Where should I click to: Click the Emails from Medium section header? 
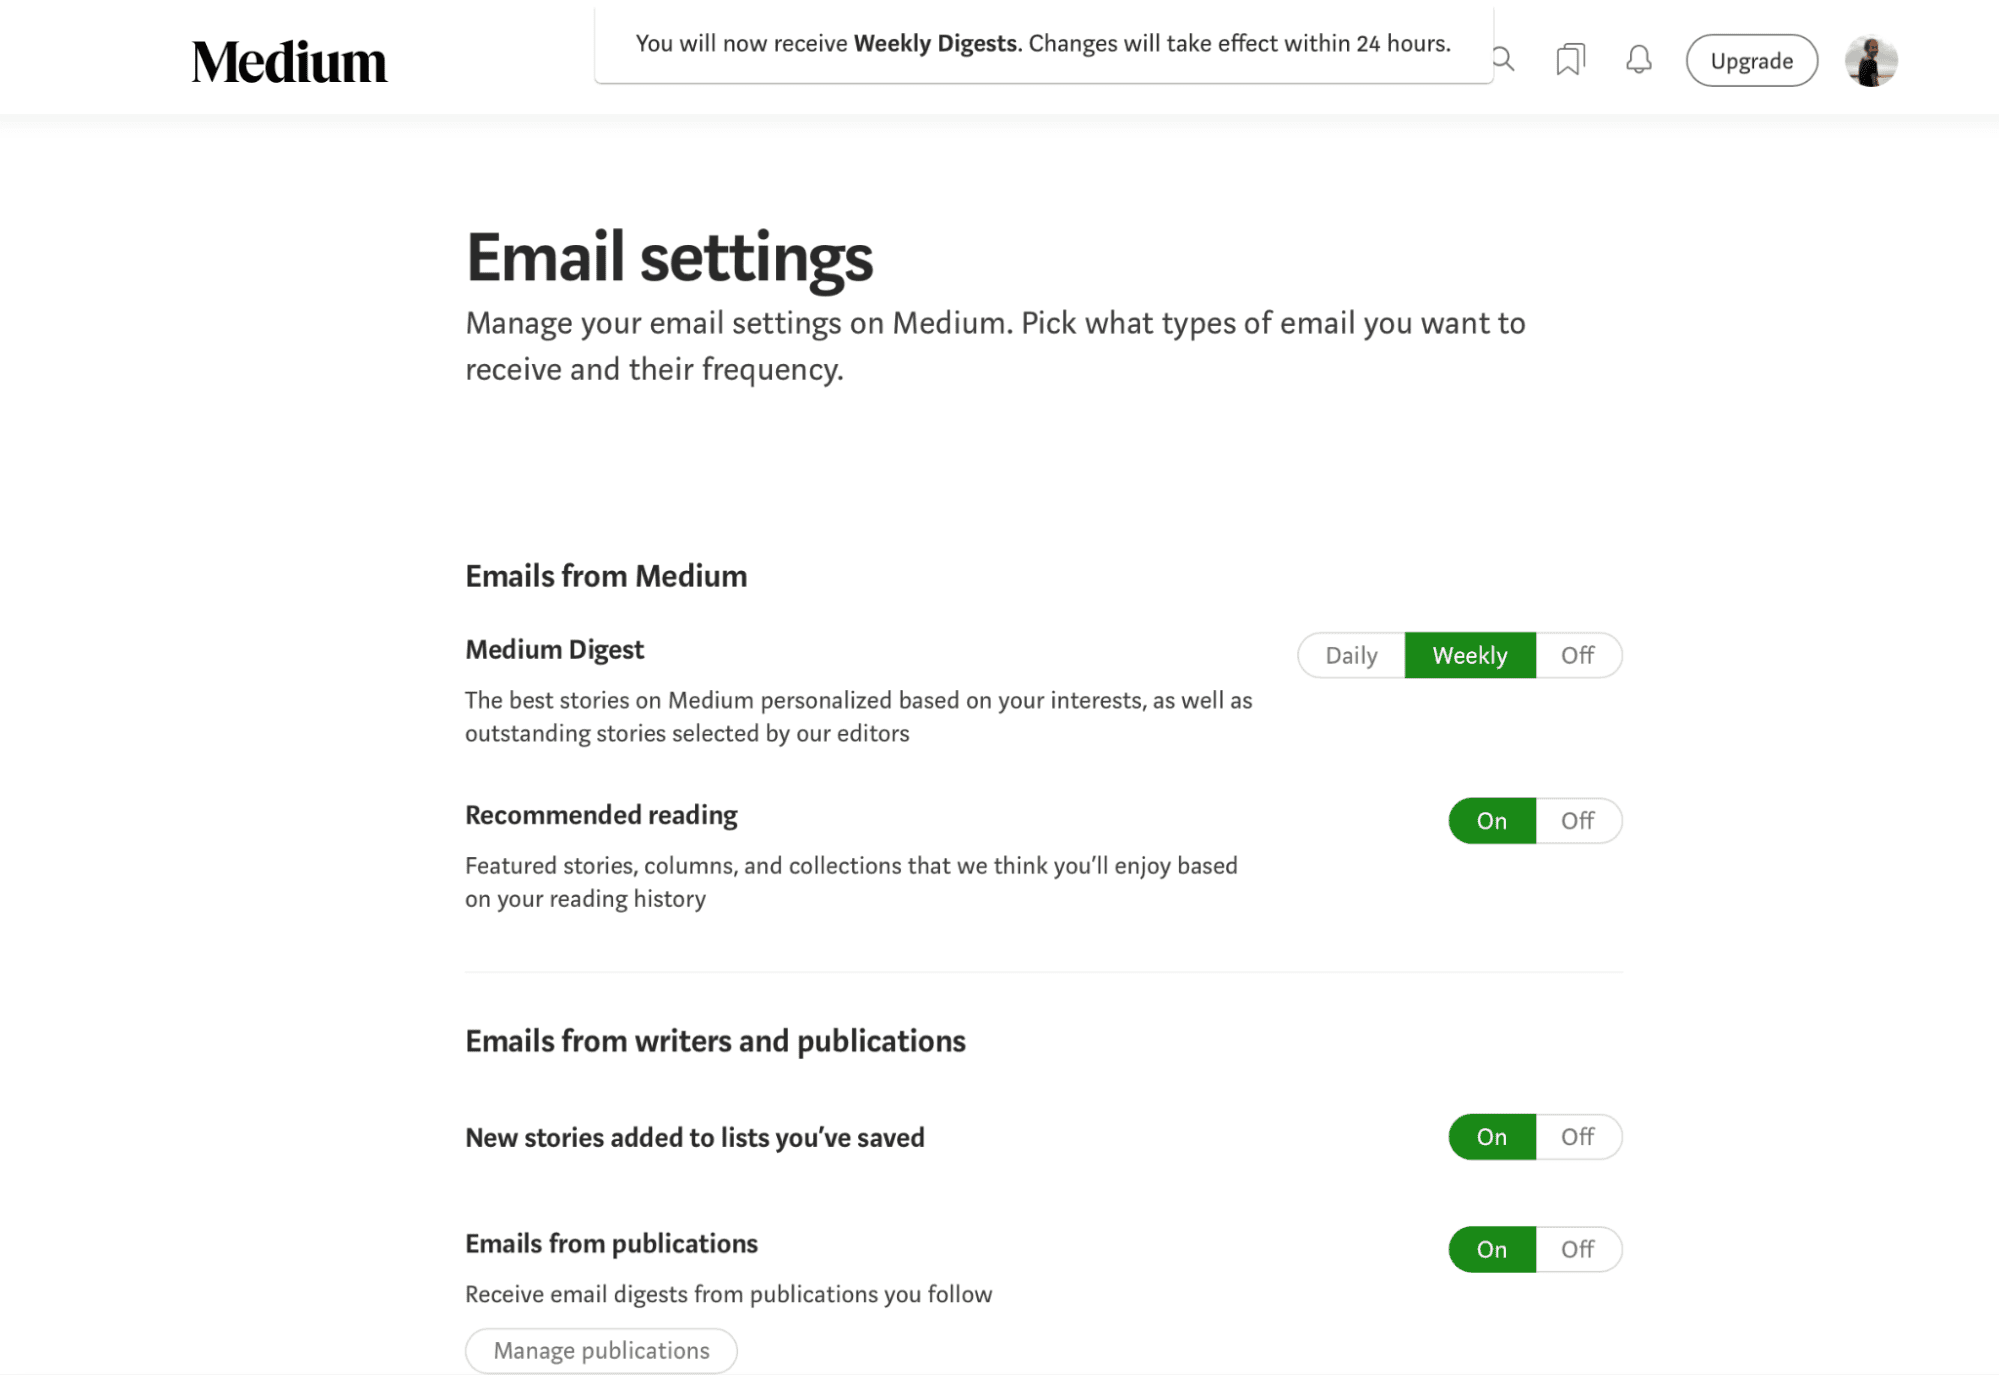pos(605,576)
